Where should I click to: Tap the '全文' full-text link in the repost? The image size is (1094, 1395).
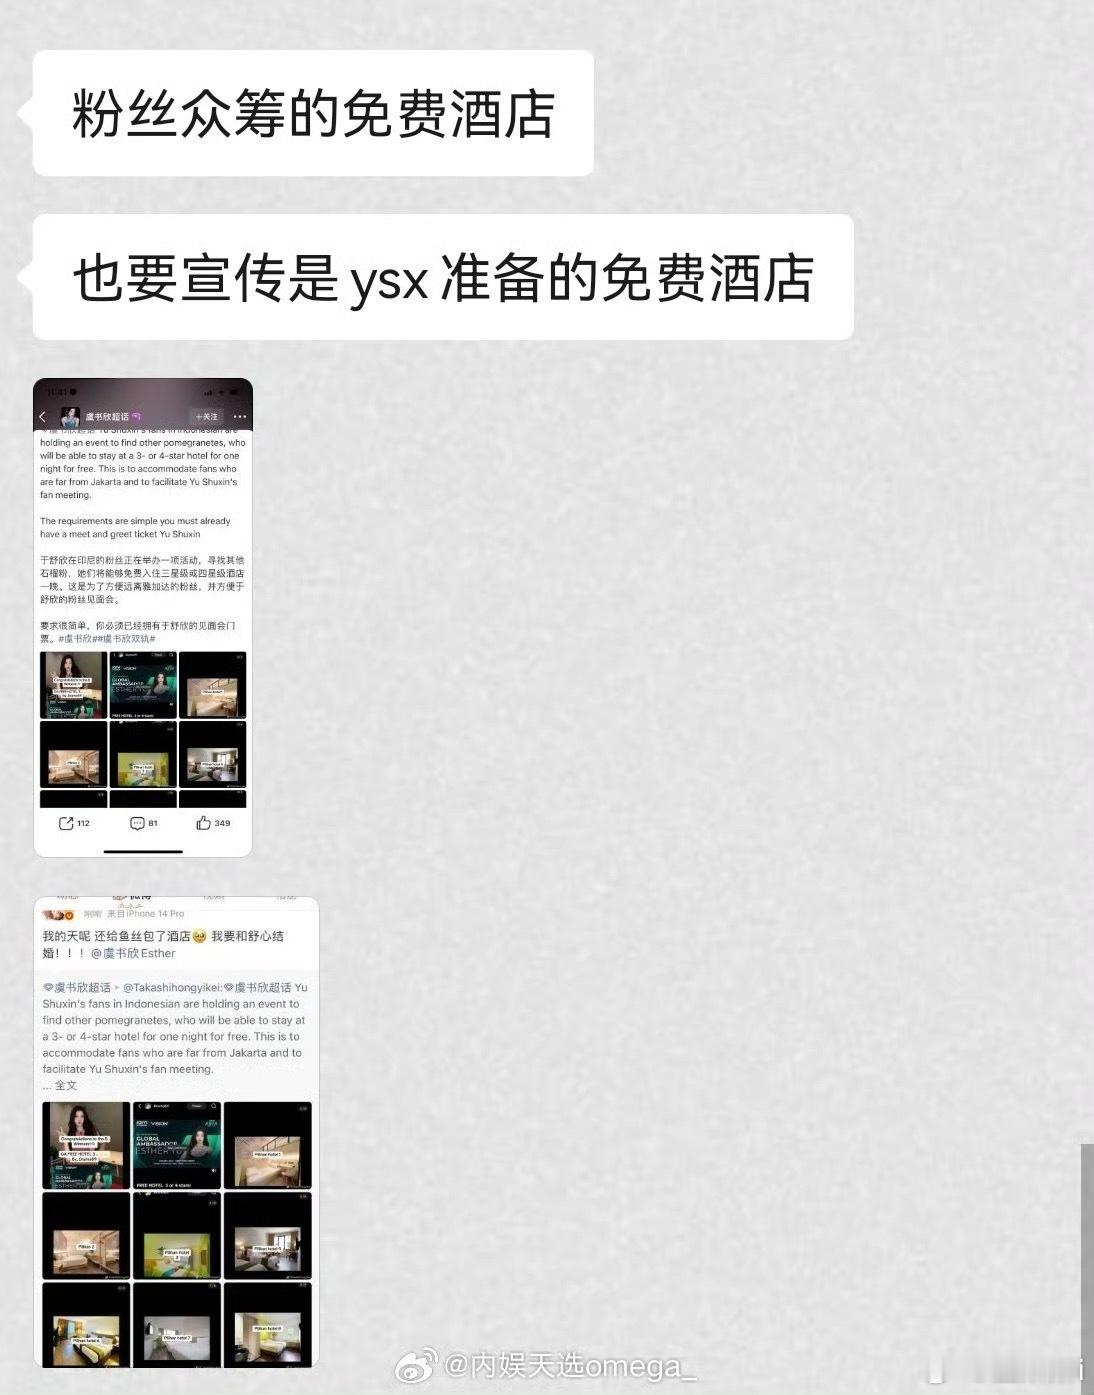pyautogui.click(x=65, y=1085)
